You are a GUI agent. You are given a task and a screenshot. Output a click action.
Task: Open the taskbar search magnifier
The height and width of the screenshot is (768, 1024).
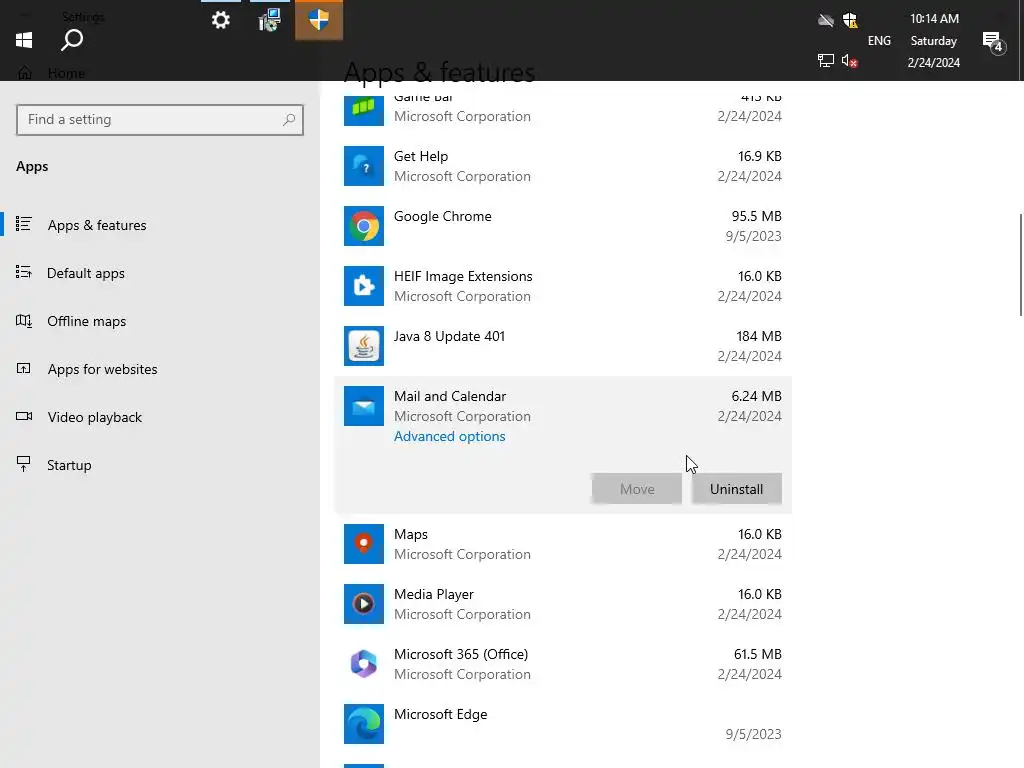[x=72, y=40]
